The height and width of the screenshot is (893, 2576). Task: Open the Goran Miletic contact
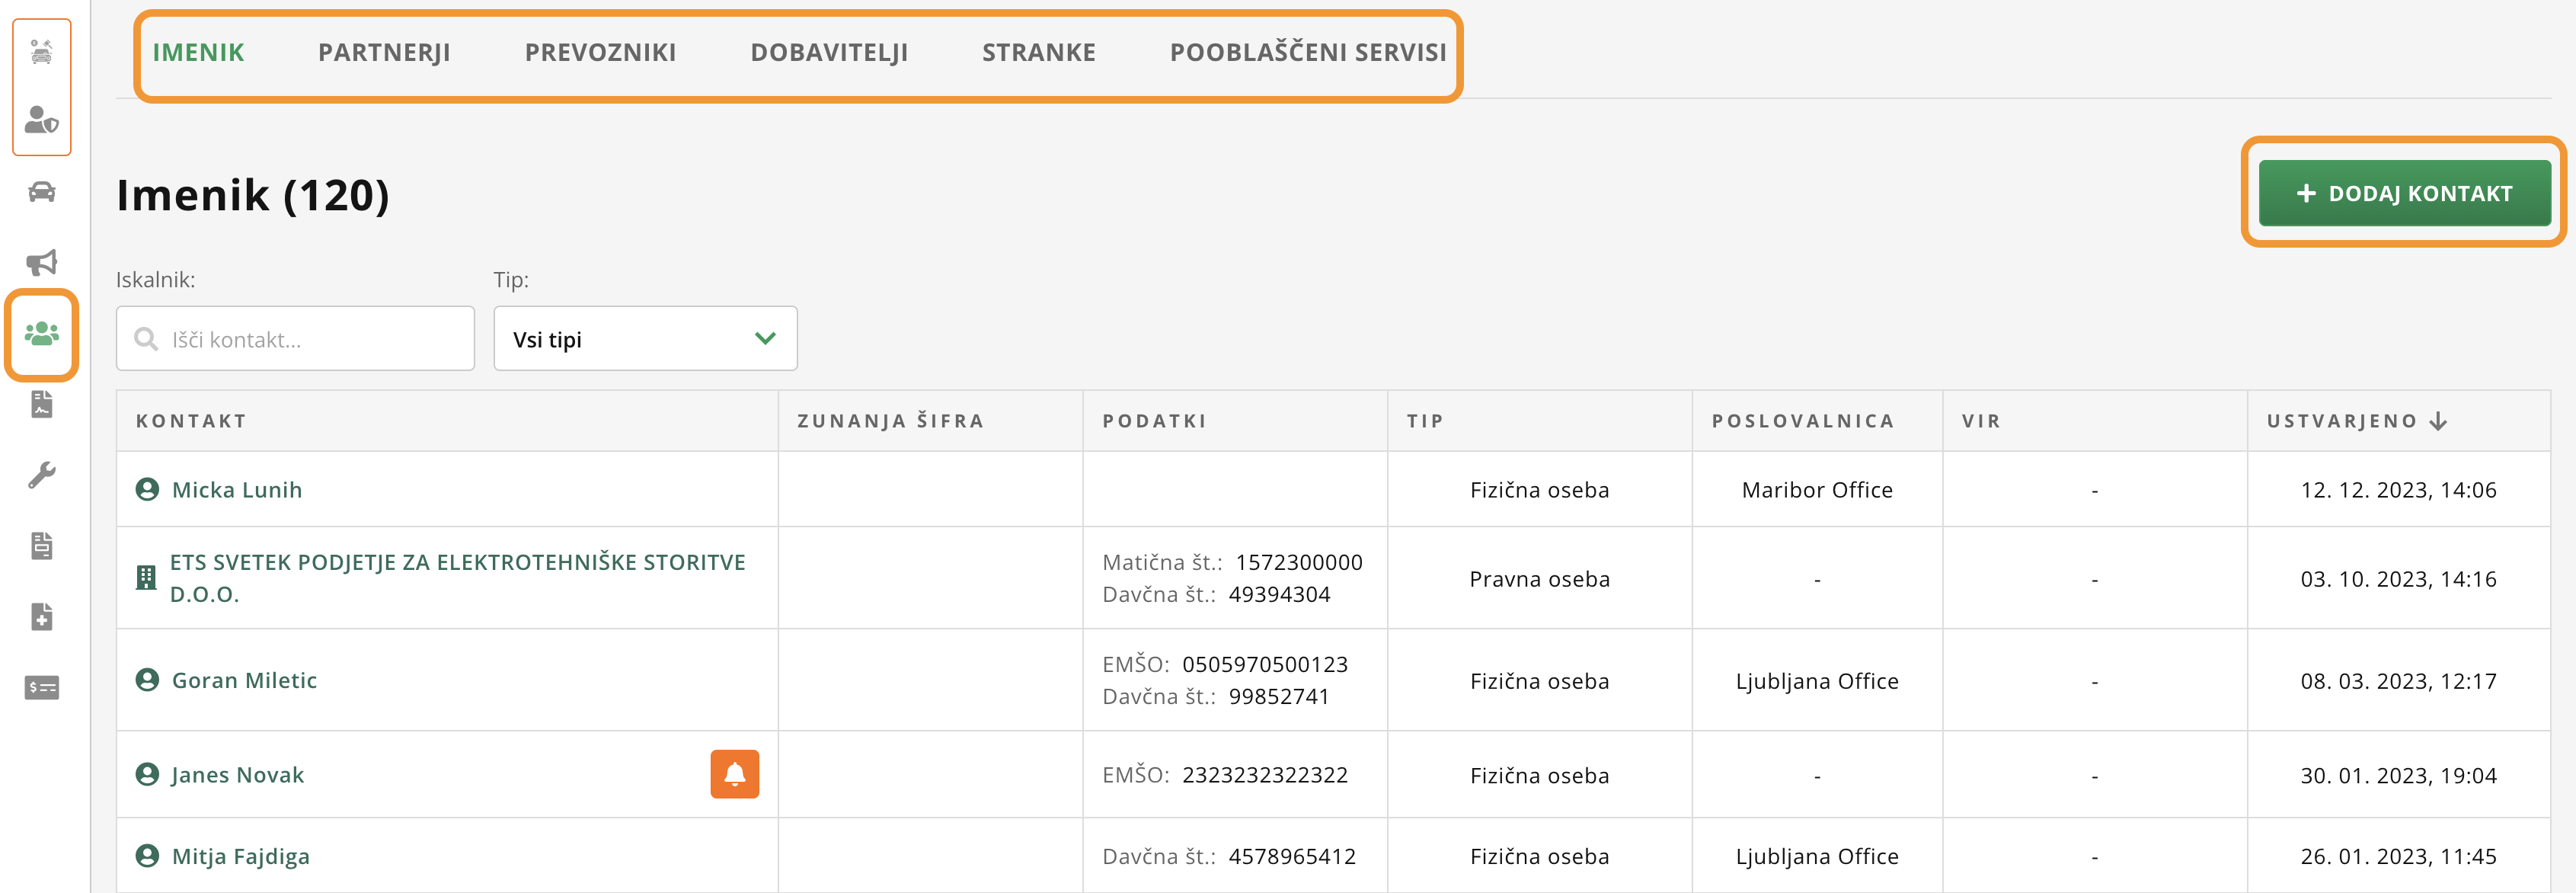[x=244, y=680]
